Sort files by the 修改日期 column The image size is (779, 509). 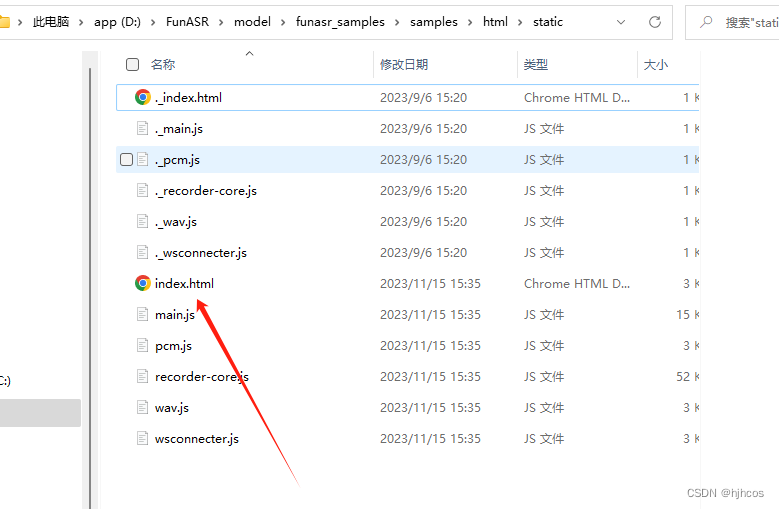(404, 65)
